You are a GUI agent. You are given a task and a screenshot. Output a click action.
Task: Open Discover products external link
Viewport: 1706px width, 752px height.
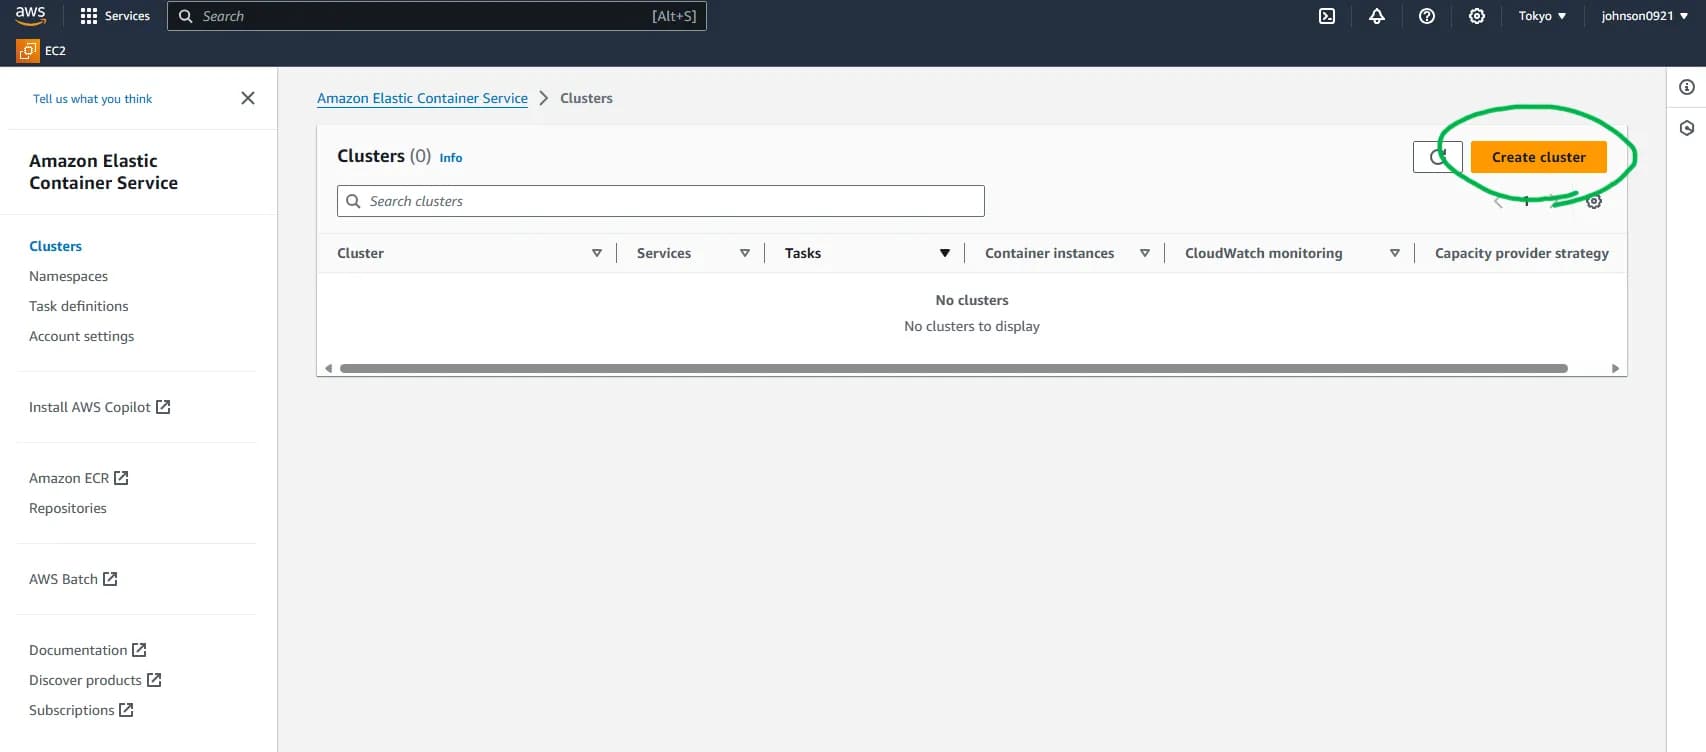pyautogui.click(x=95, y=680)
